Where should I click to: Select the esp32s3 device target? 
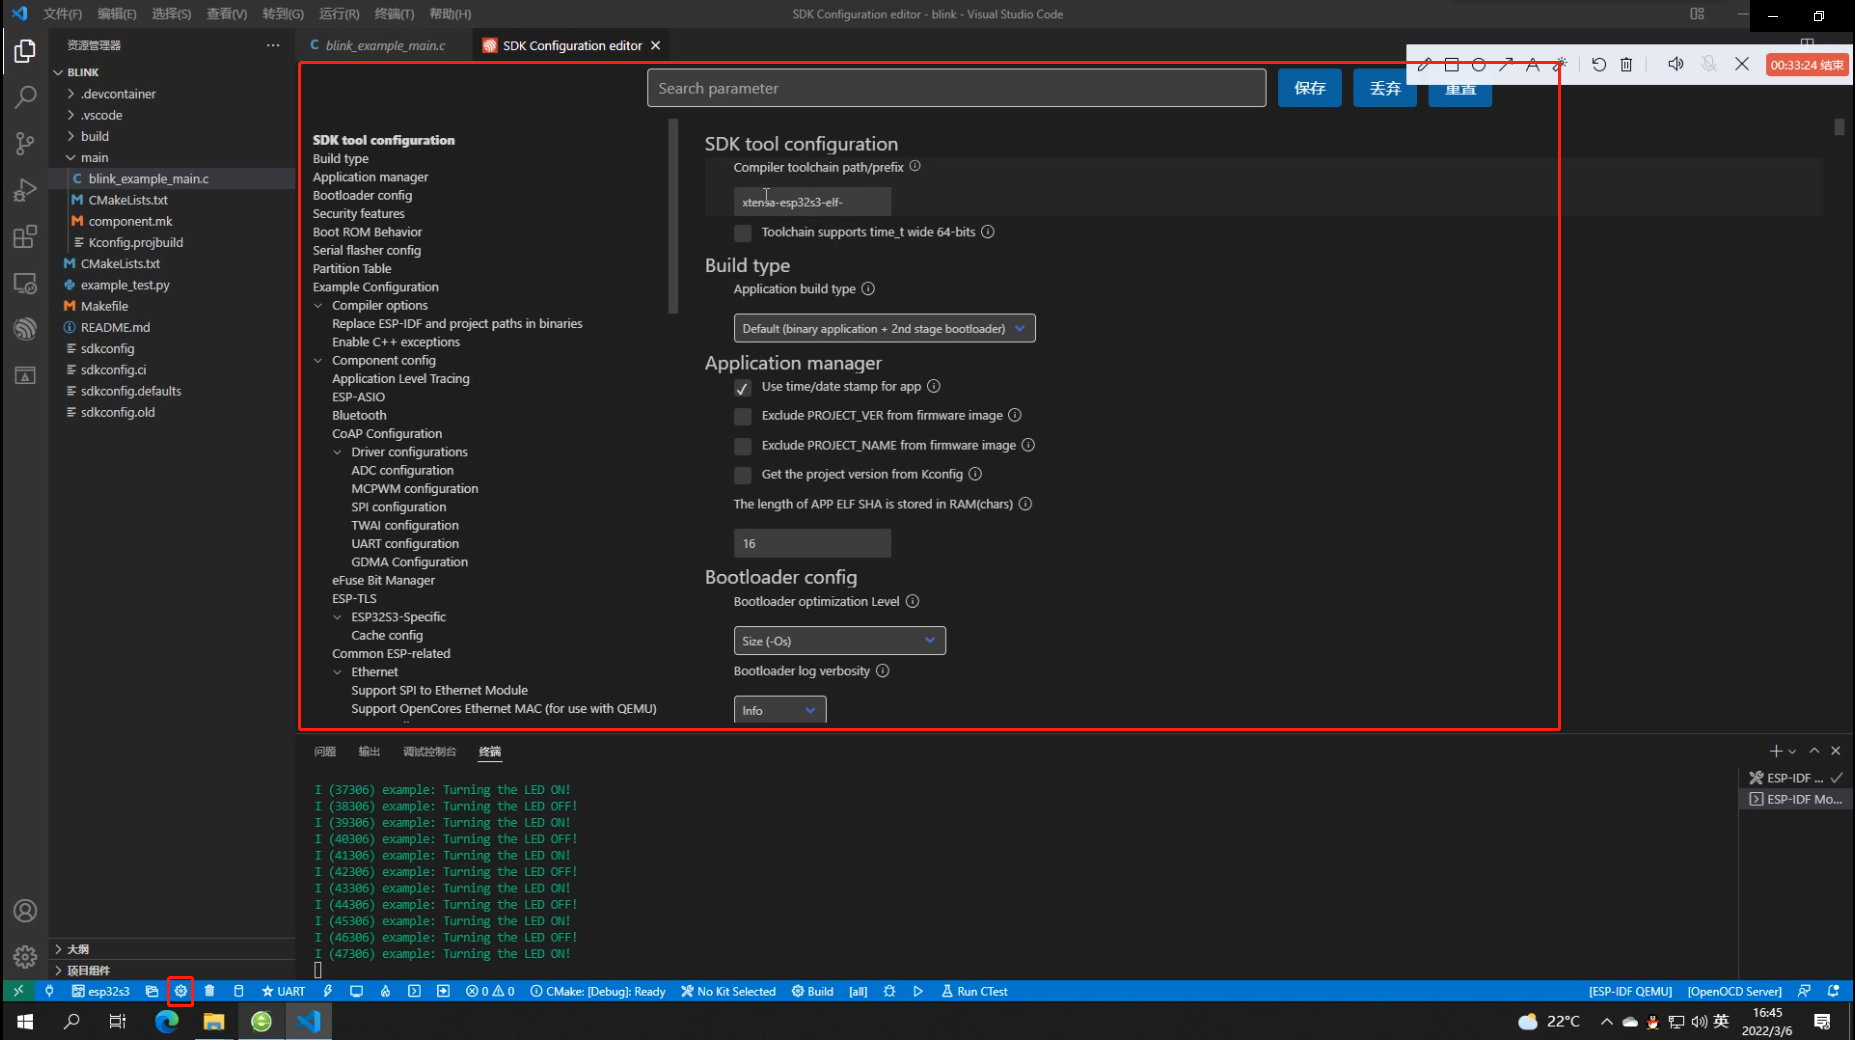tap(101, 991)
